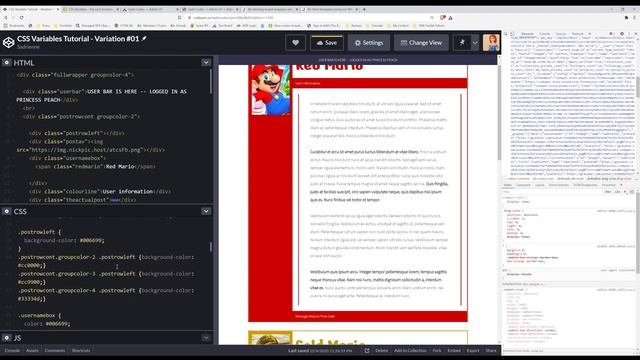Click '.usernamebox {' in CSS editor
Image resolution: width=640 pixels, height=360 pixels.
[39, 315]
